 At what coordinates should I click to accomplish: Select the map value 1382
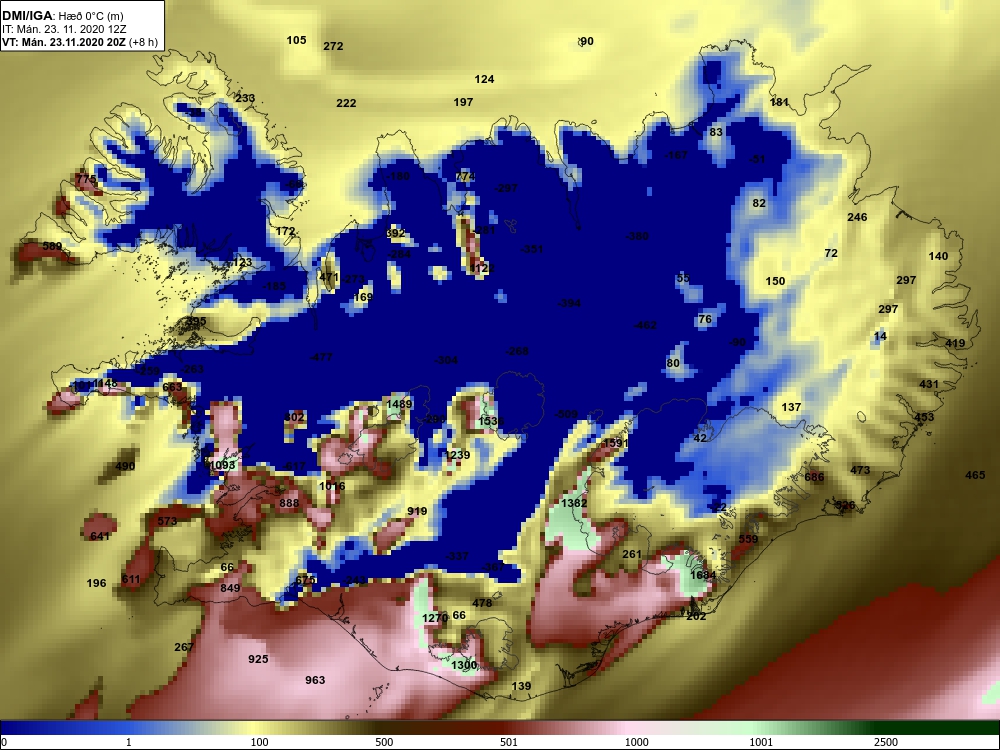tap(574, 503)
